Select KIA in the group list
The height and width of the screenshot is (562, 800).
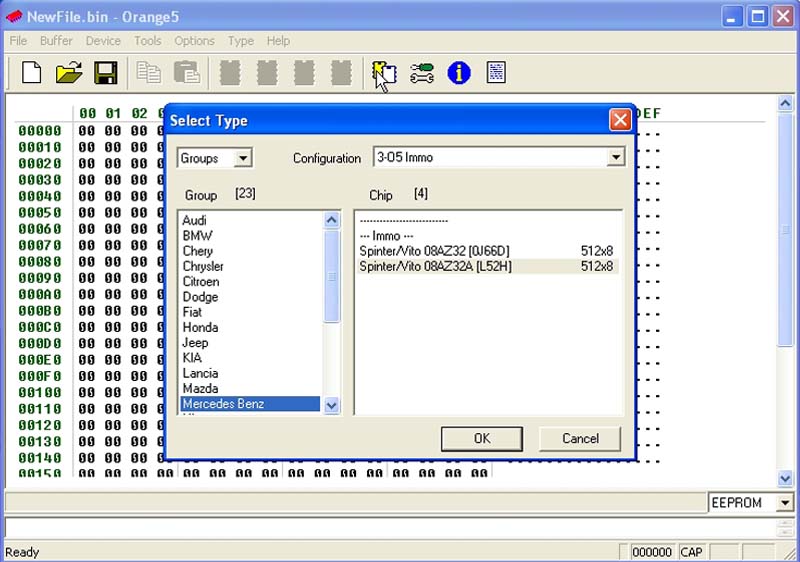250,358
